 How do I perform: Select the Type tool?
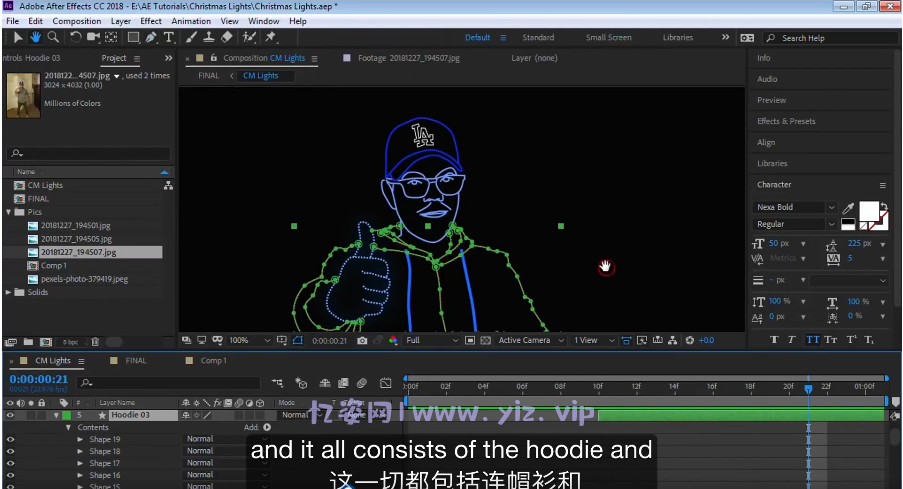169,37
